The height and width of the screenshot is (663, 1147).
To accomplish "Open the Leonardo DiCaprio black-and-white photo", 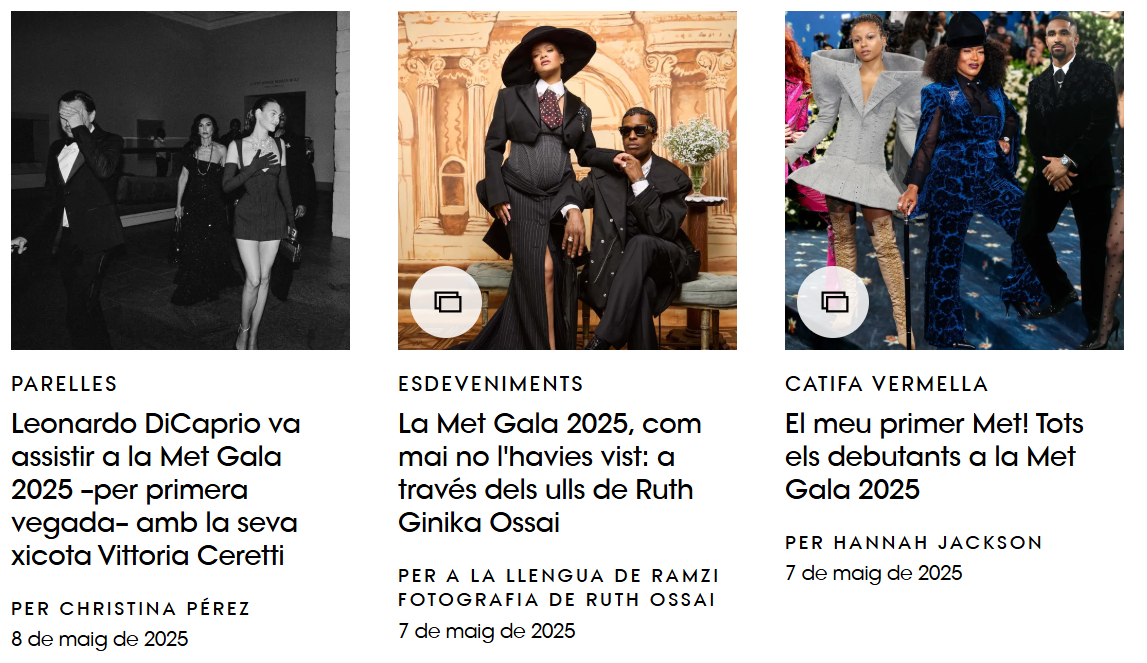I will 181,180.
